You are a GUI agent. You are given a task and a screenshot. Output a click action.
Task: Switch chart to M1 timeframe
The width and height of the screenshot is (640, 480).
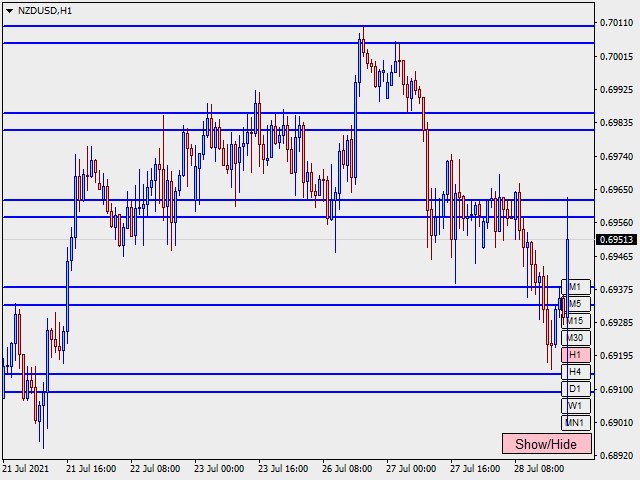(x=576, y=287)
